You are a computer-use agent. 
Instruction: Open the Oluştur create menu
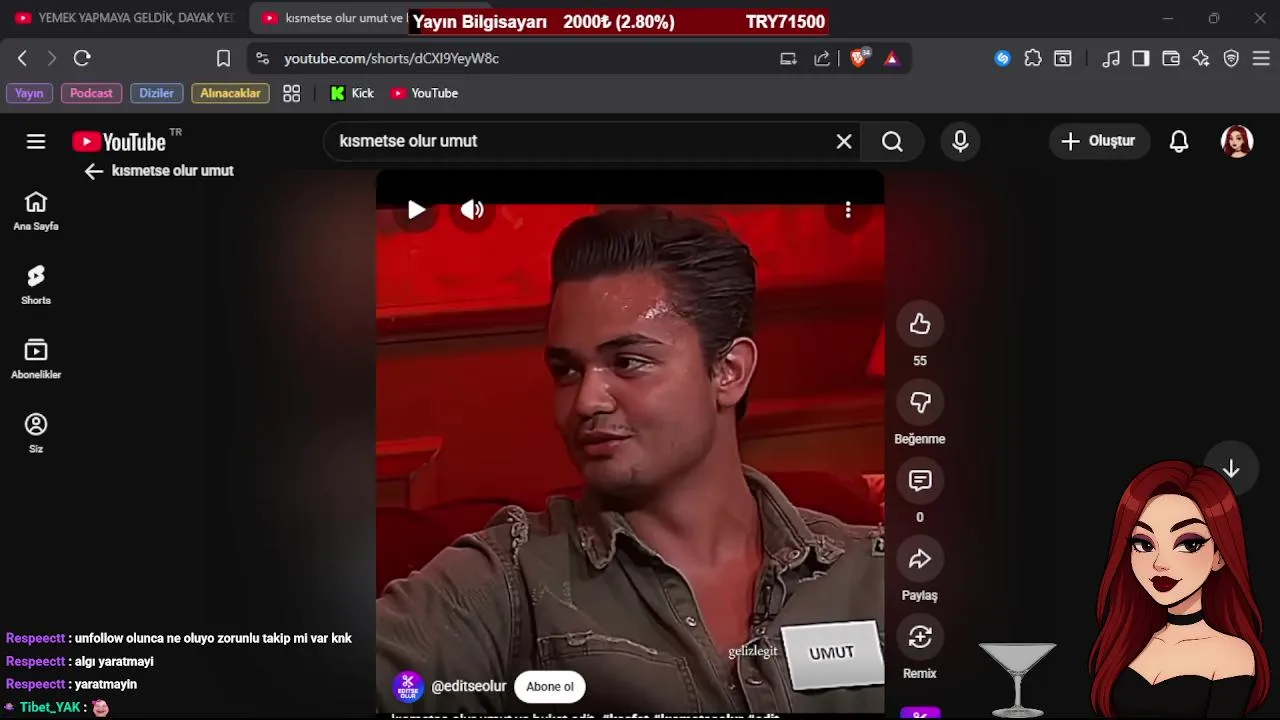(x=1099, y=141)
